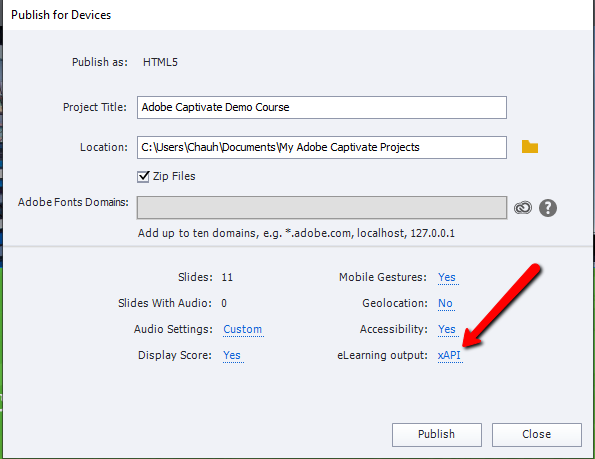The height and width of the screenshot is (459, 595).
Task: Select the Slides count value 11
Action: pos(227,277)
